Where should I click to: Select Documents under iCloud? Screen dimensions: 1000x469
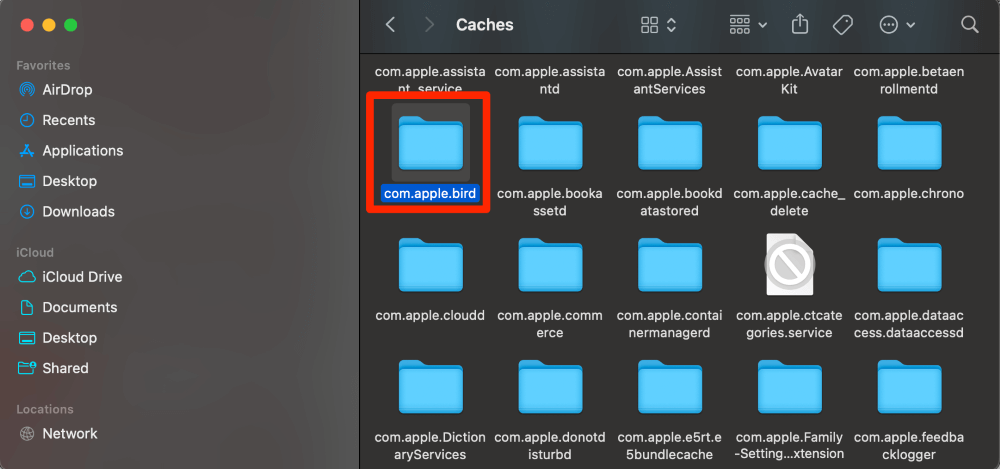[x=79, y=308]
